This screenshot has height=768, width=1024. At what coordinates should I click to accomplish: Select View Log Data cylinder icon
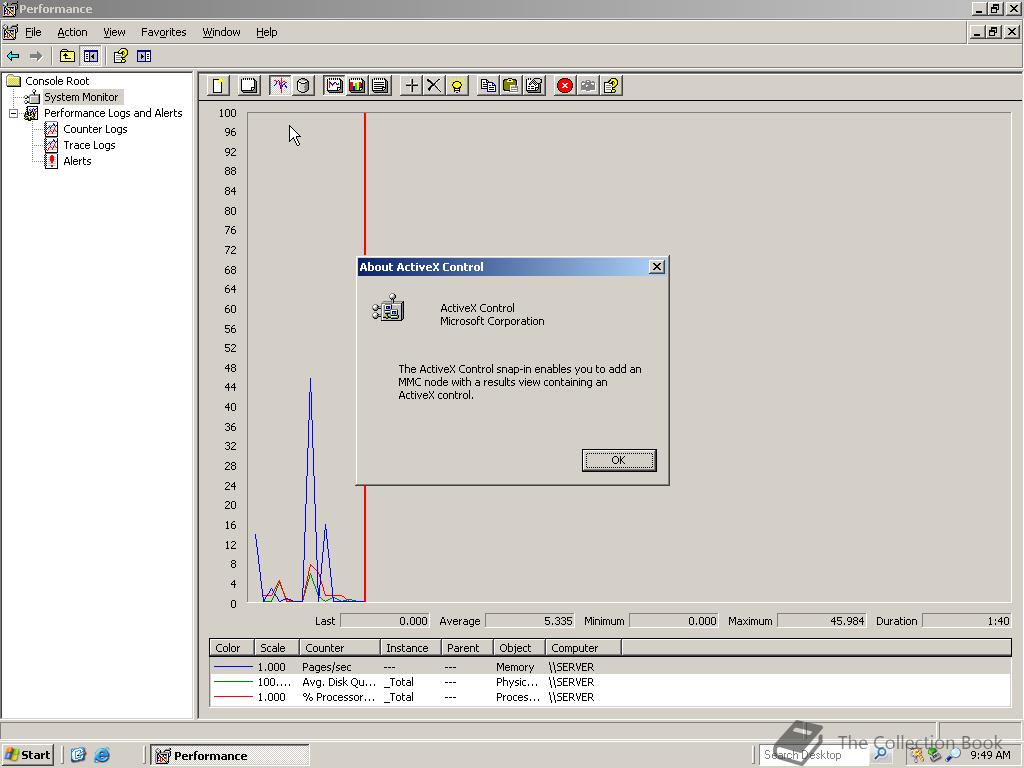(303, 86)
